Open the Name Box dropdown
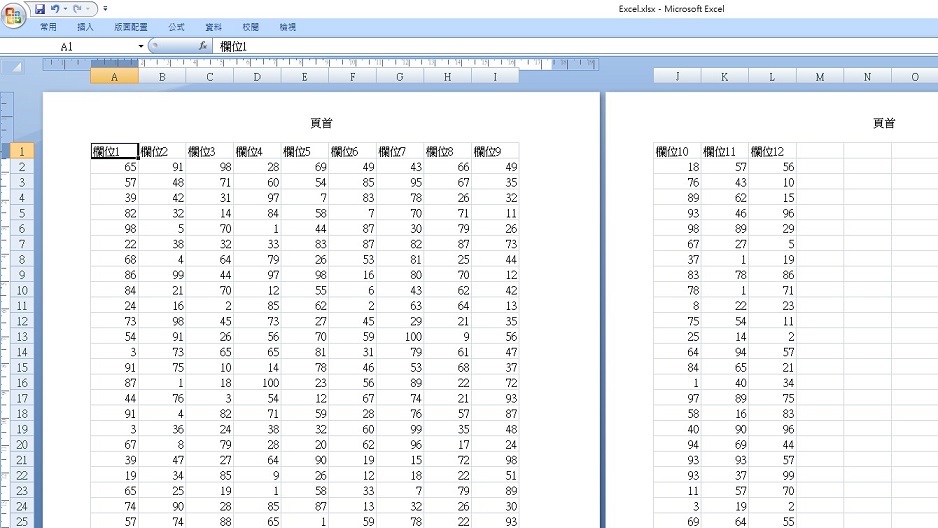Image resolution: width=938 pixels, height=528 pixels. 141,46
